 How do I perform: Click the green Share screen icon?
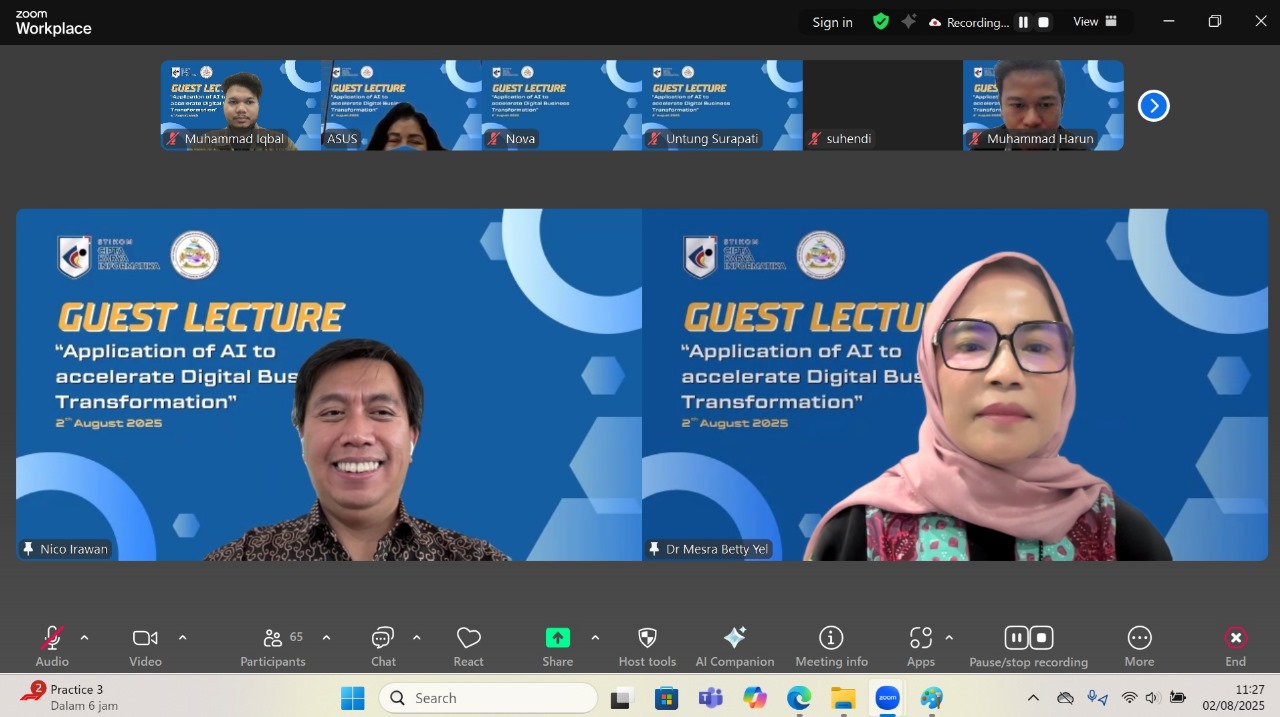pos(557,638)
